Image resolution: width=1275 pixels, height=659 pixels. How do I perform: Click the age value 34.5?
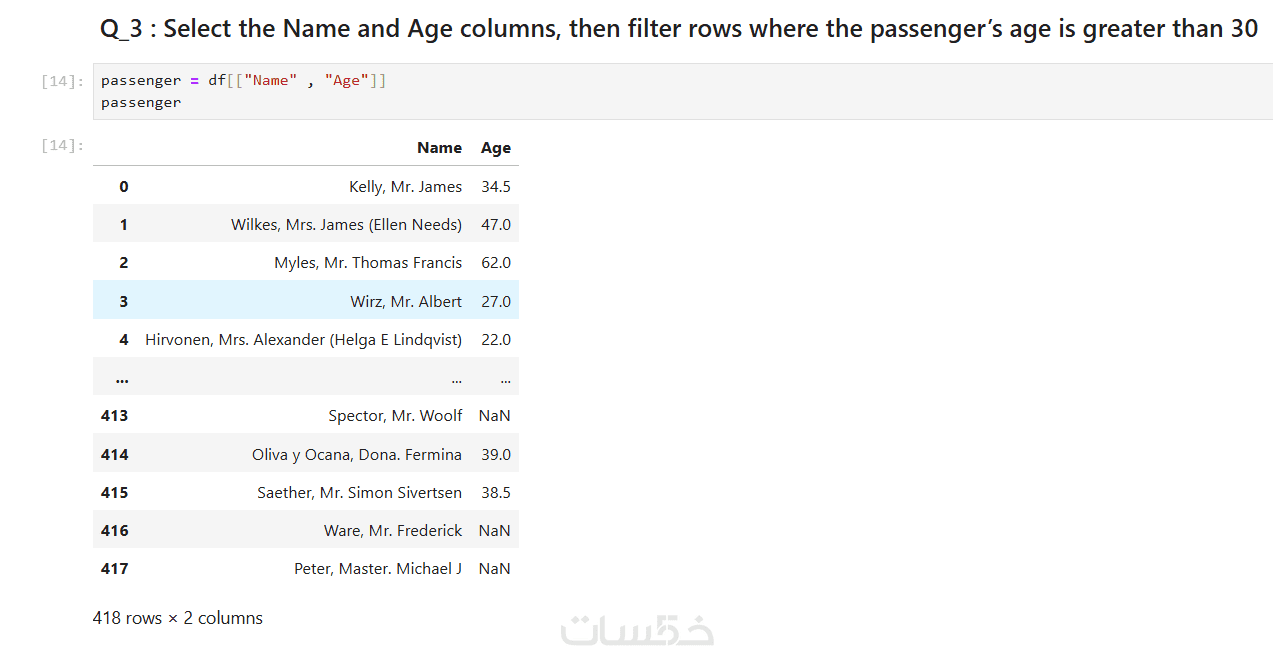(x=495, y=187)
